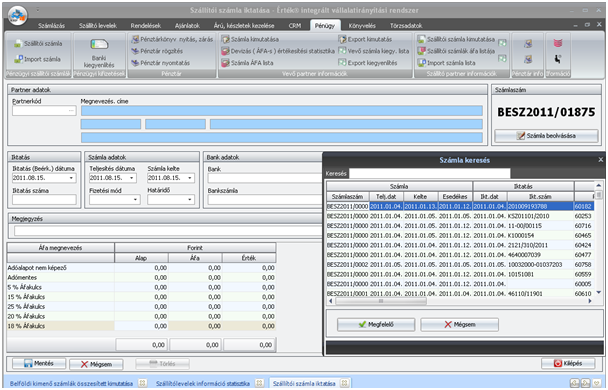Switch to the Számlázás ribbon tab
The image size is (608, 390).
pyautogui.click(x=52, y=26)
